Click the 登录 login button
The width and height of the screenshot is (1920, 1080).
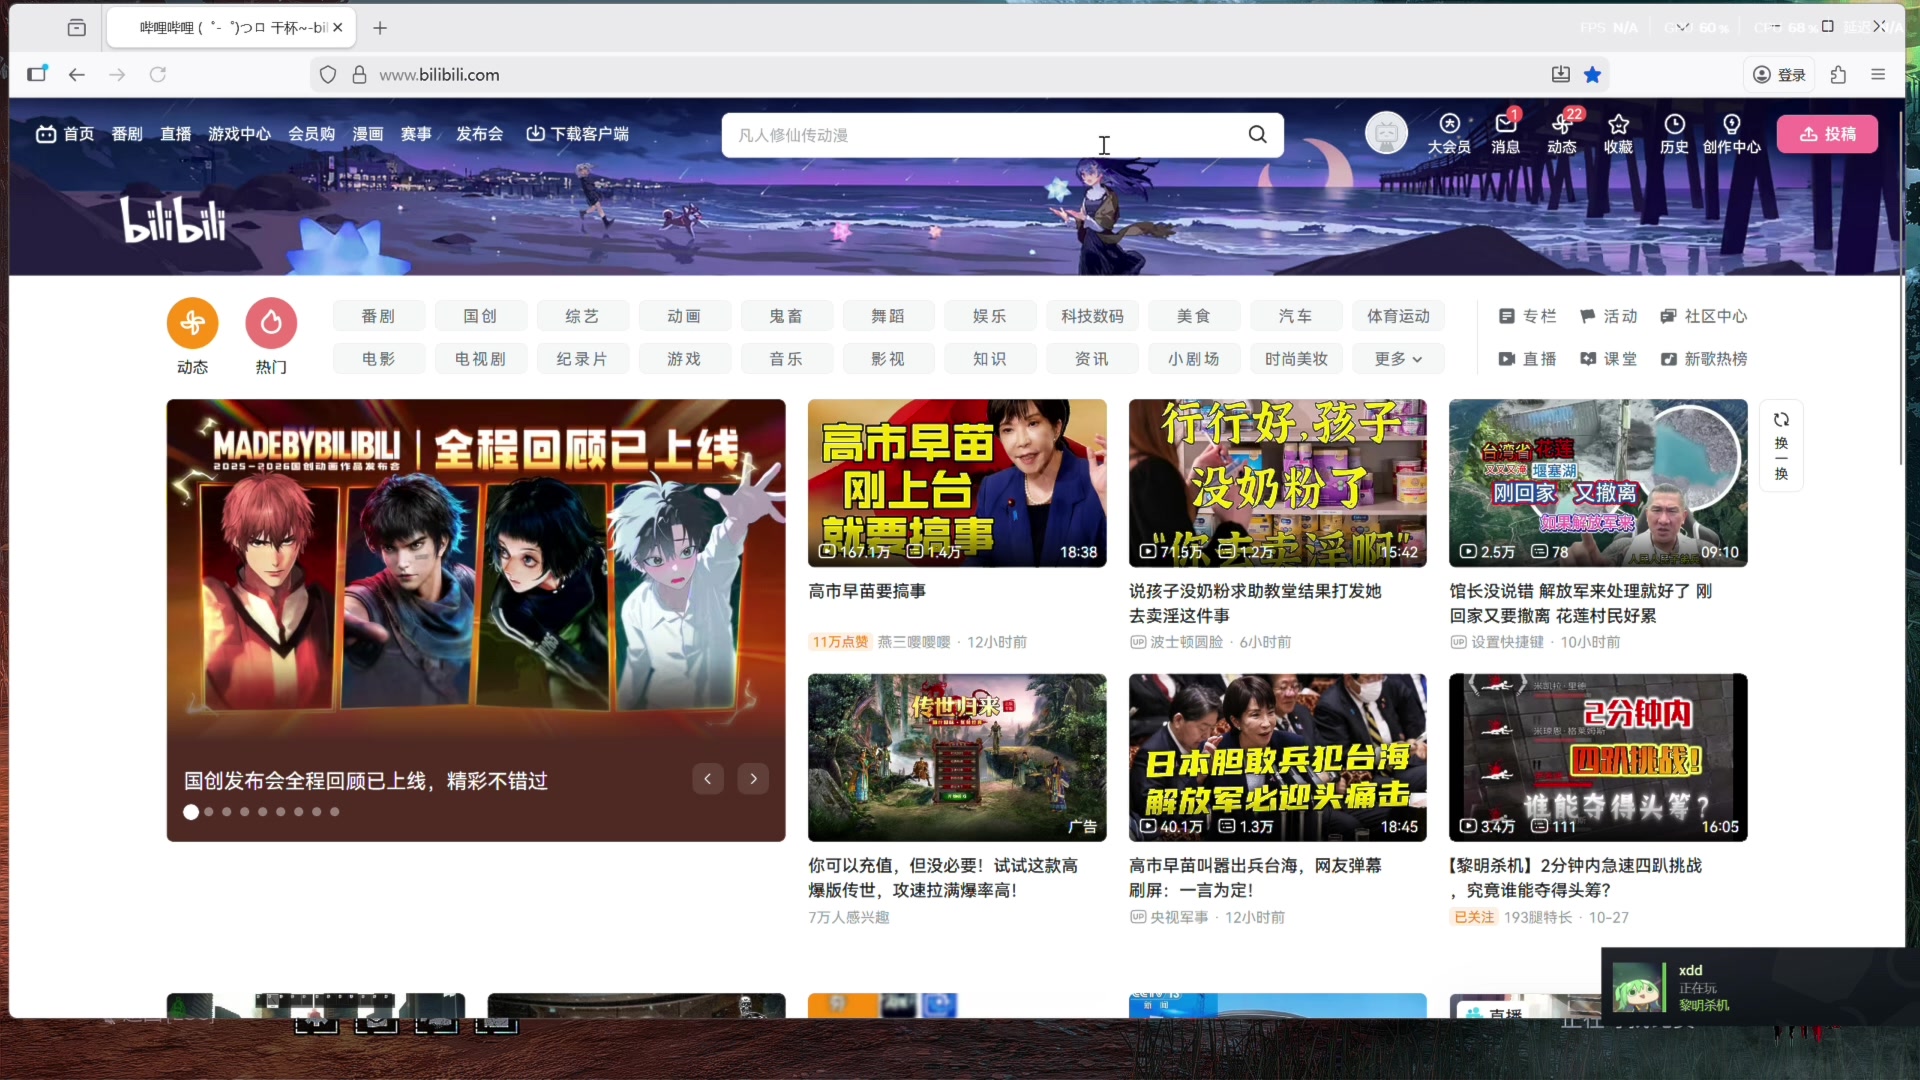(x=1779, y=74)
